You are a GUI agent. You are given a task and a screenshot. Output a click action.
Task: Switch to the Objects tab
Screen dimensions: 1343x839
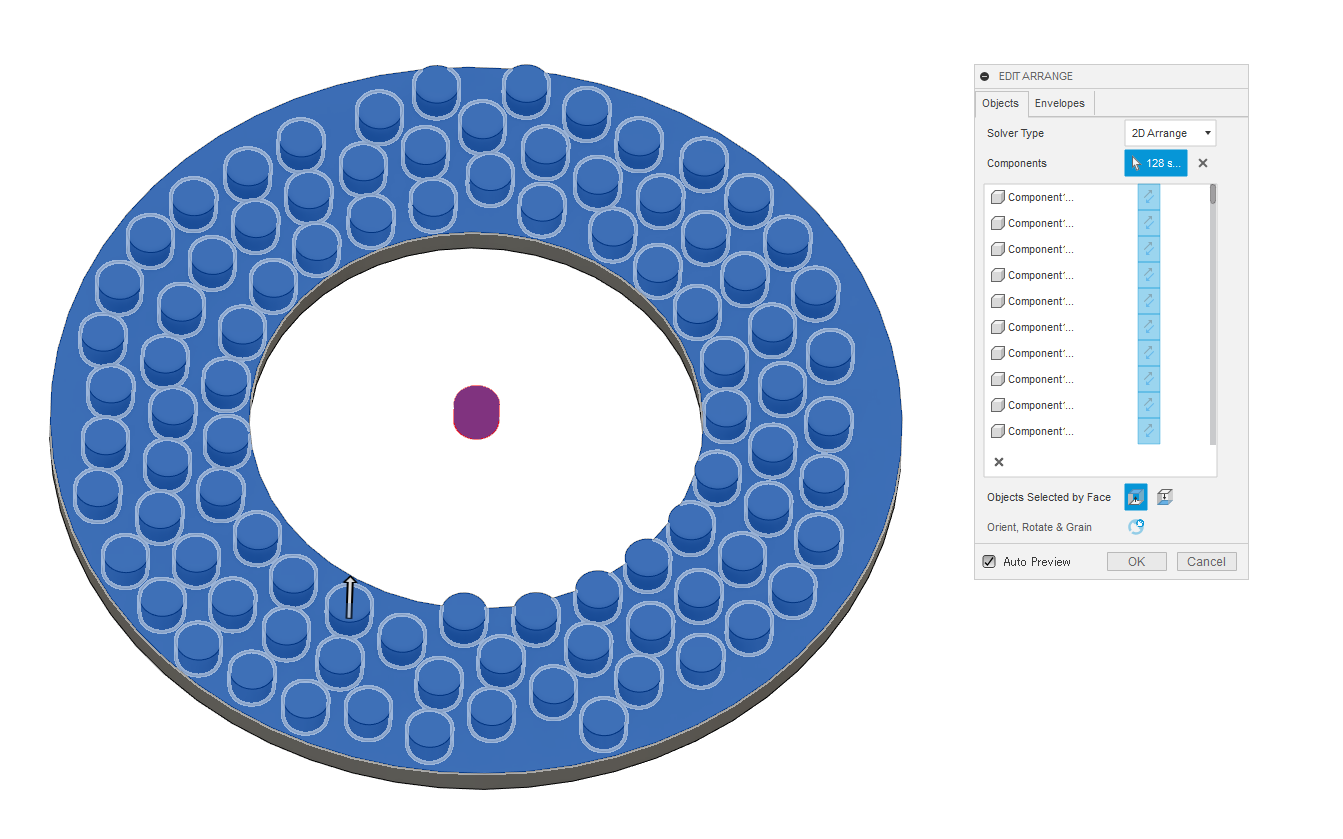click(1000, 103)
